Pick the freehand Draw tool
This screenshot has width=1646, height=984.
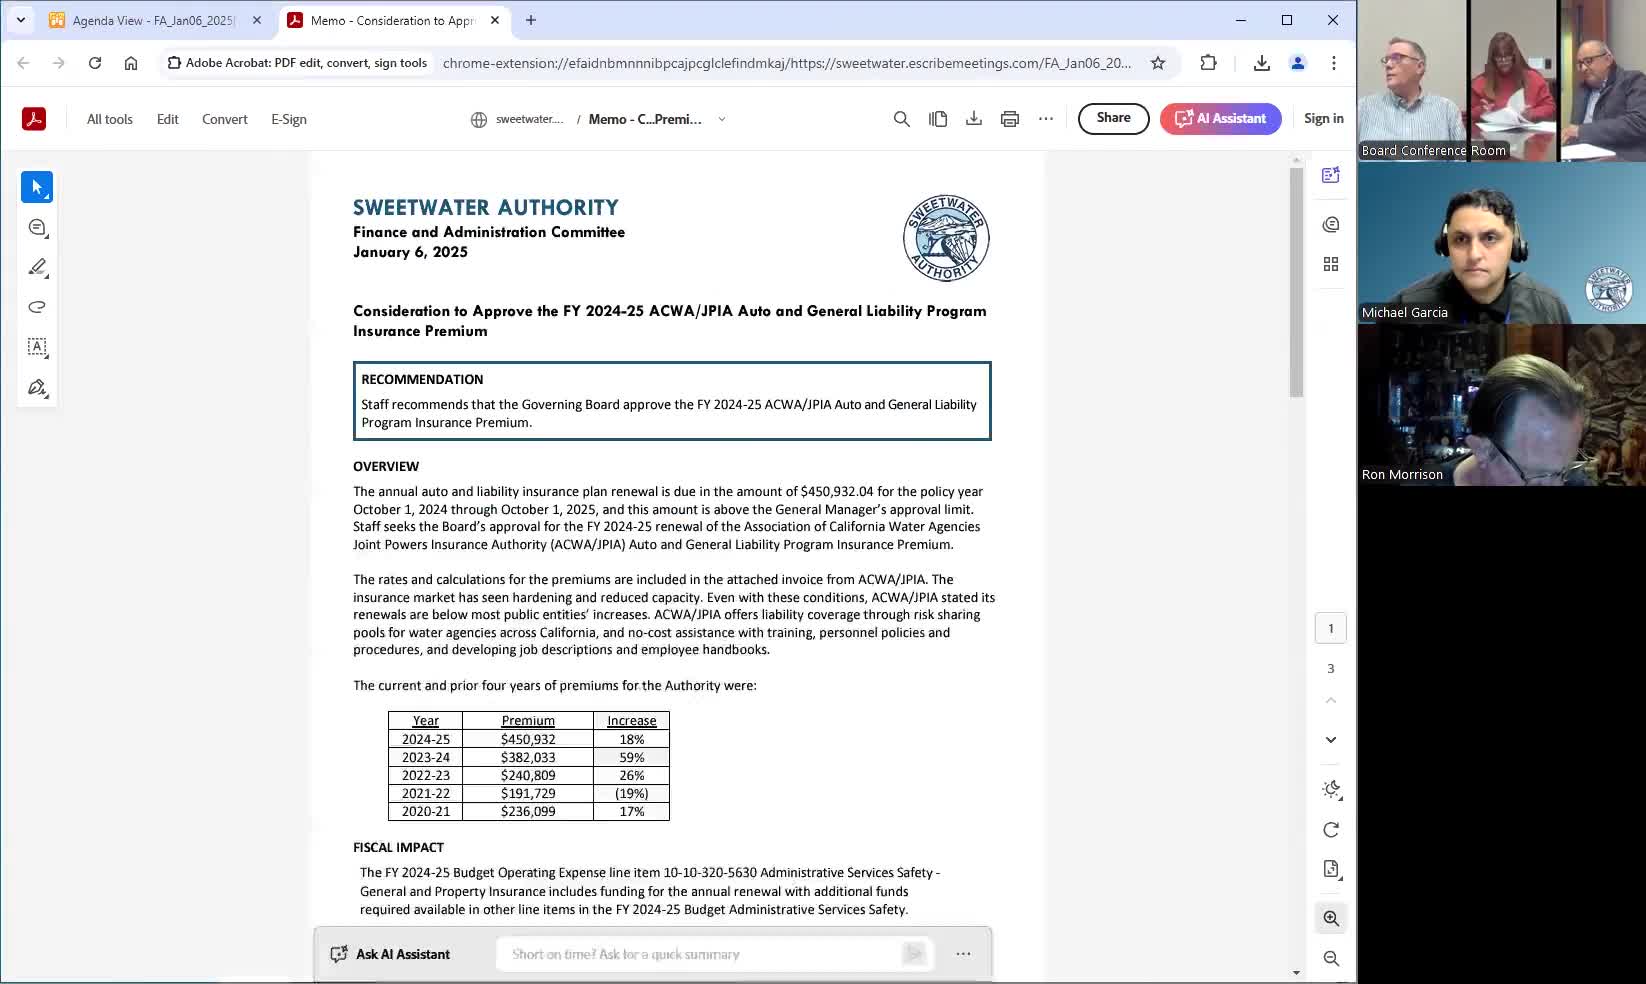tap(37, 307)
